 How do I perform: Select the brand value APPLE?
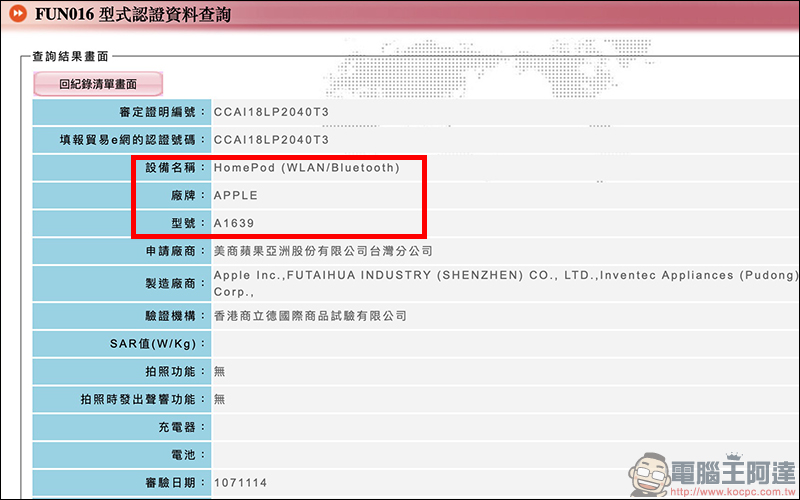pos(236,195)
